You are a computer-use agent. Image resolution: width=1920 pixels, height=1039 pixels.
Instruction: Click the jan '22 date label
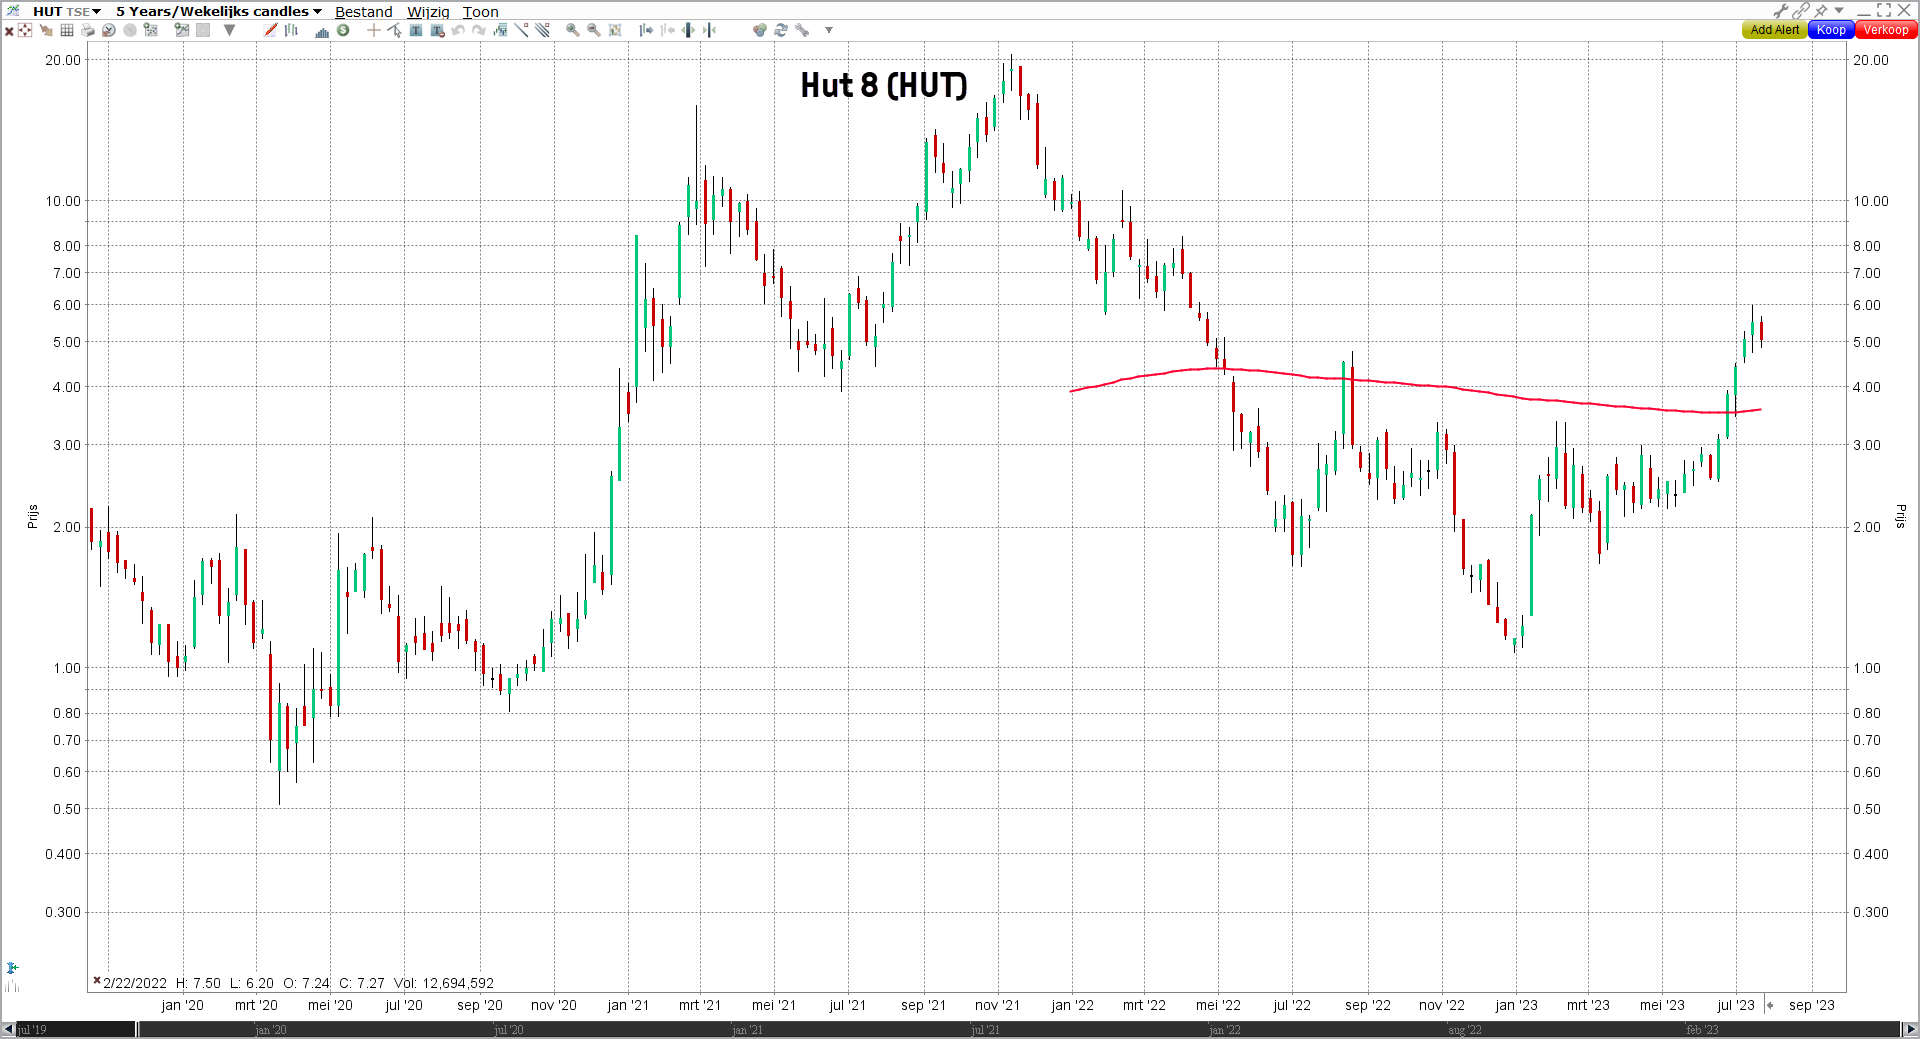(1072, 1005)
